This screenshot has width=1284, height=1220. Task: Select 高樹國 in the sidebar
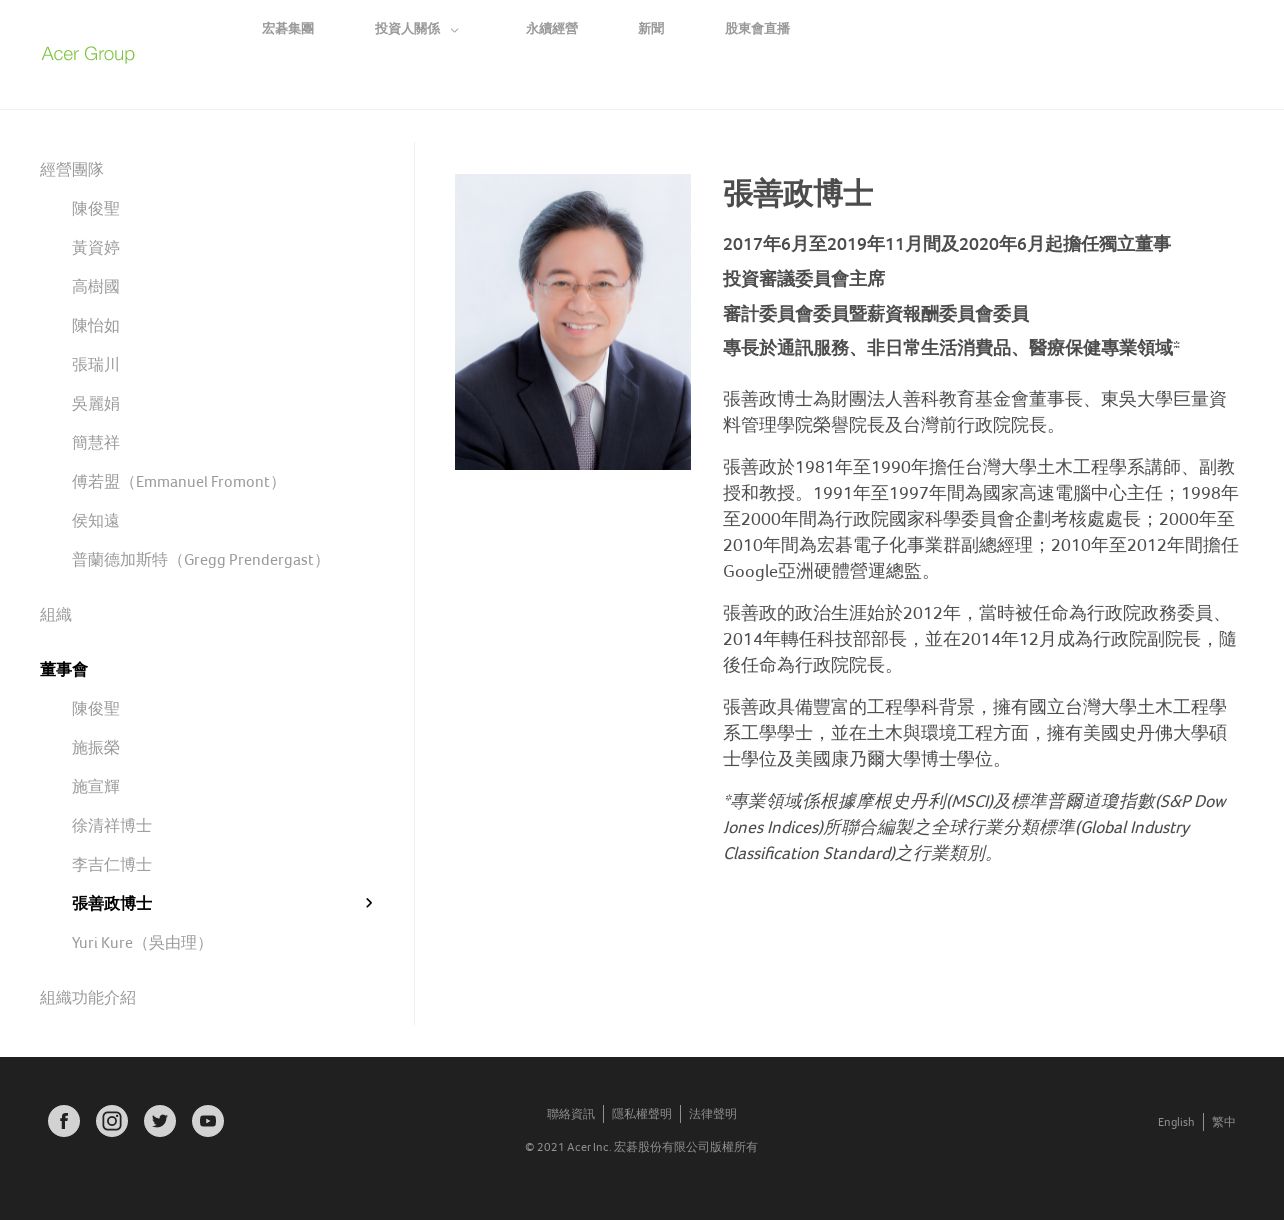[x=96, y=286]
